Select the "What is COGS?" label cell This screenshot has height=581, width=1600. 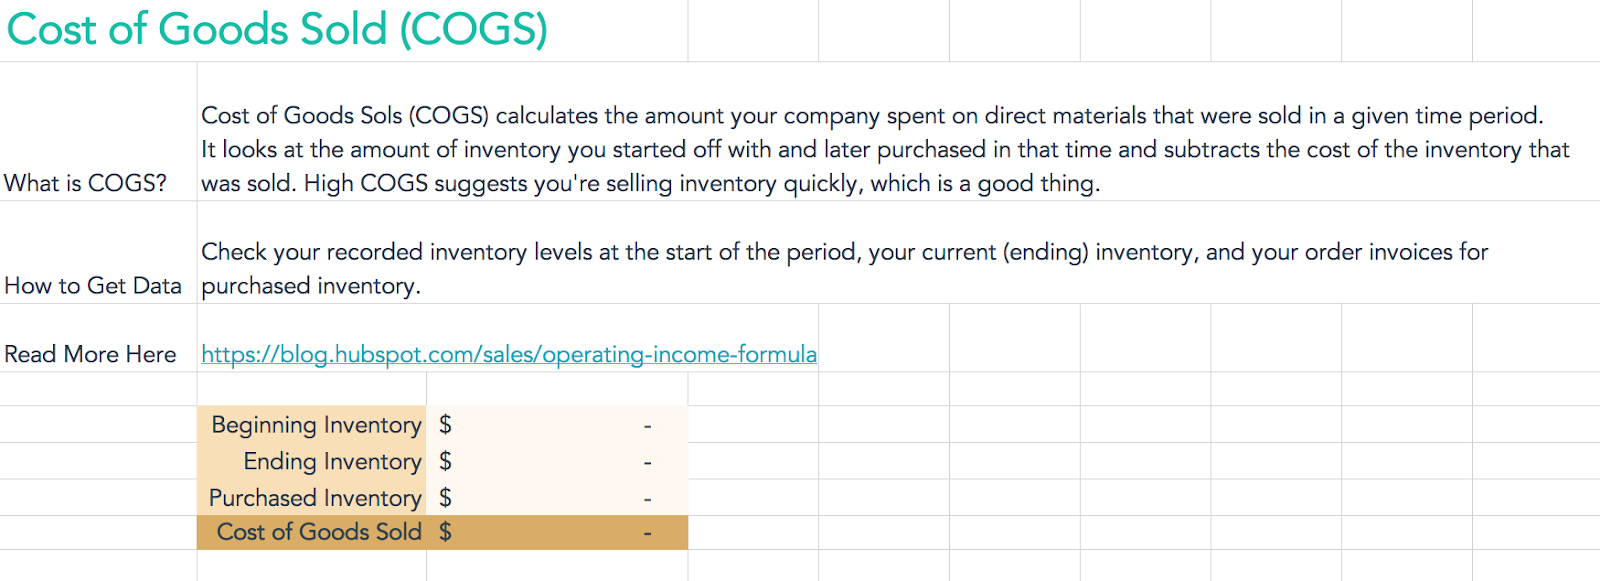point(86,184)
